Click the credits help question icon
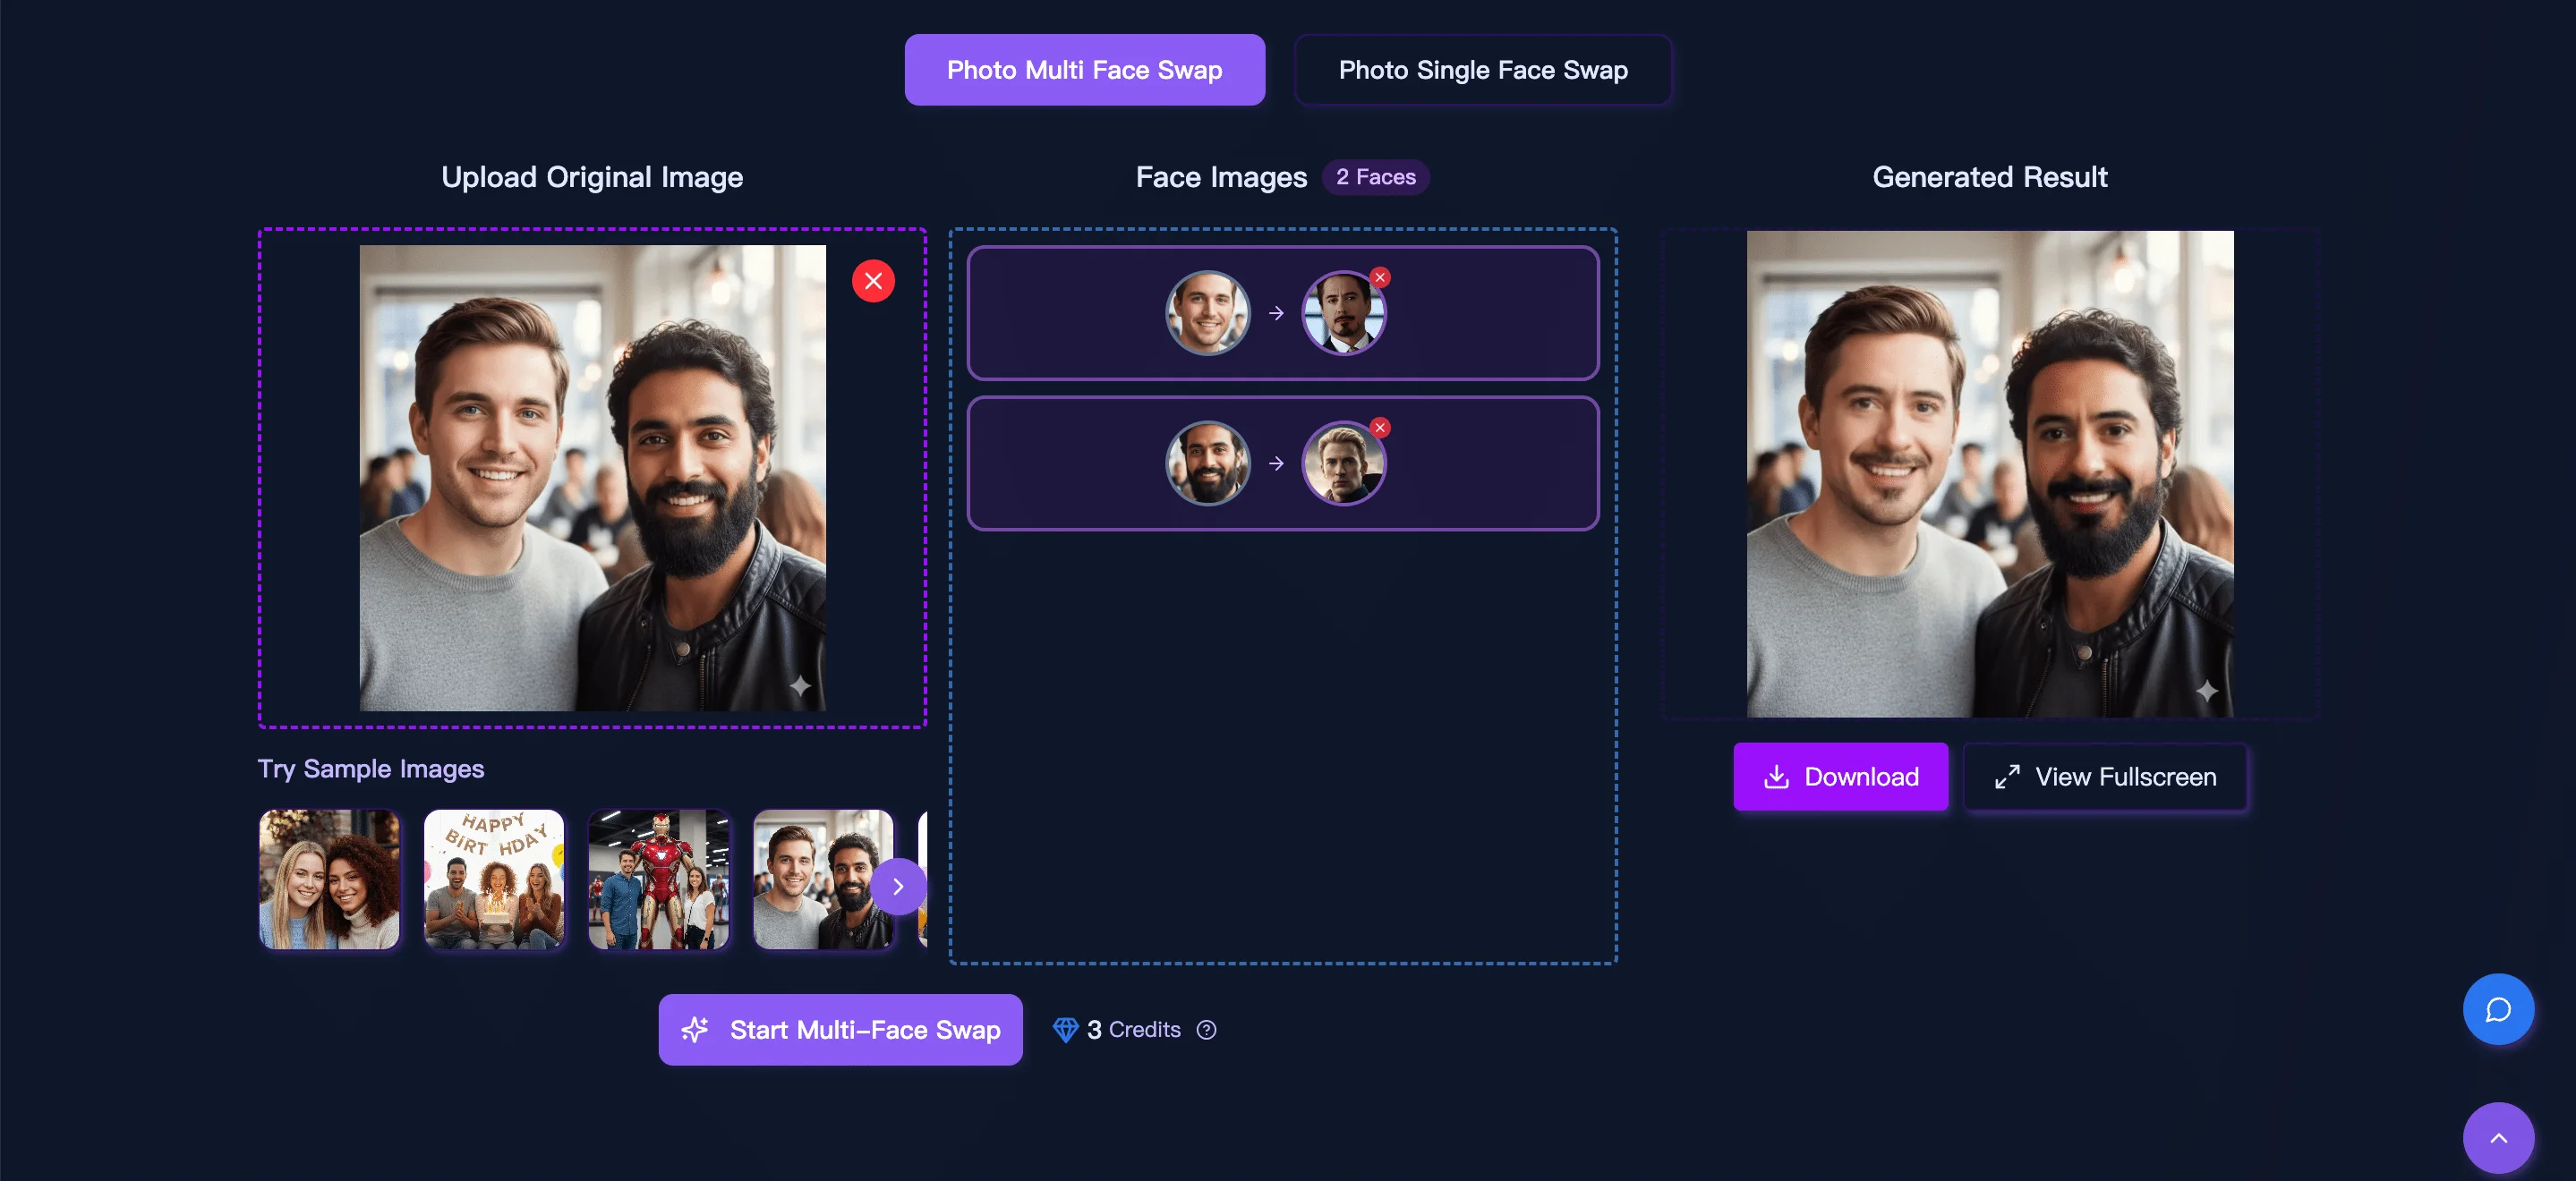2576x1181 pixels. (x=1206, y=1029)
